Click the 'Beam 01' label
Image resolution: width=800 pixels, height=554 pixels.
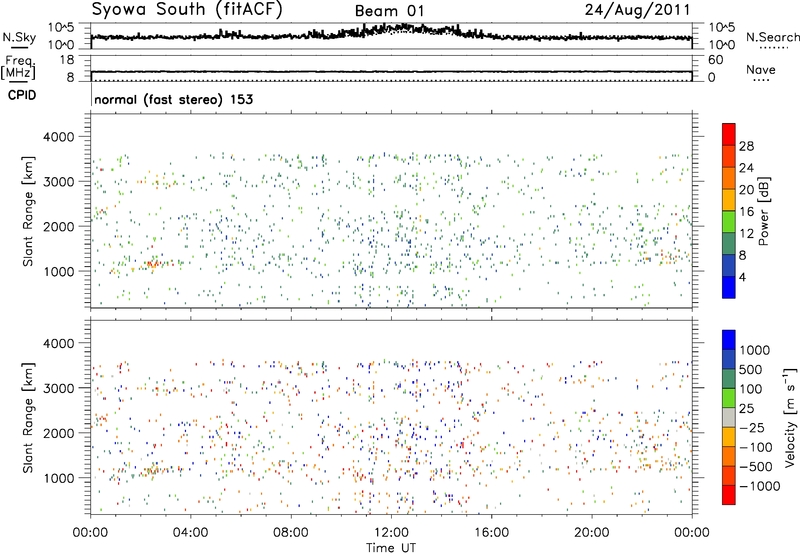[x=389, y=11]
